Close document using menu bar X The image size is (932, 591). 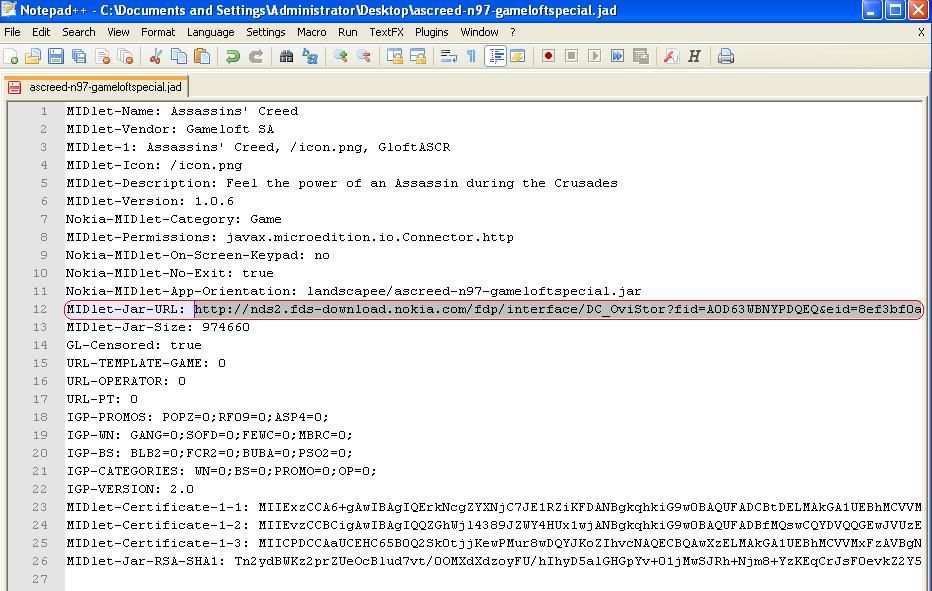coord(921,32)
